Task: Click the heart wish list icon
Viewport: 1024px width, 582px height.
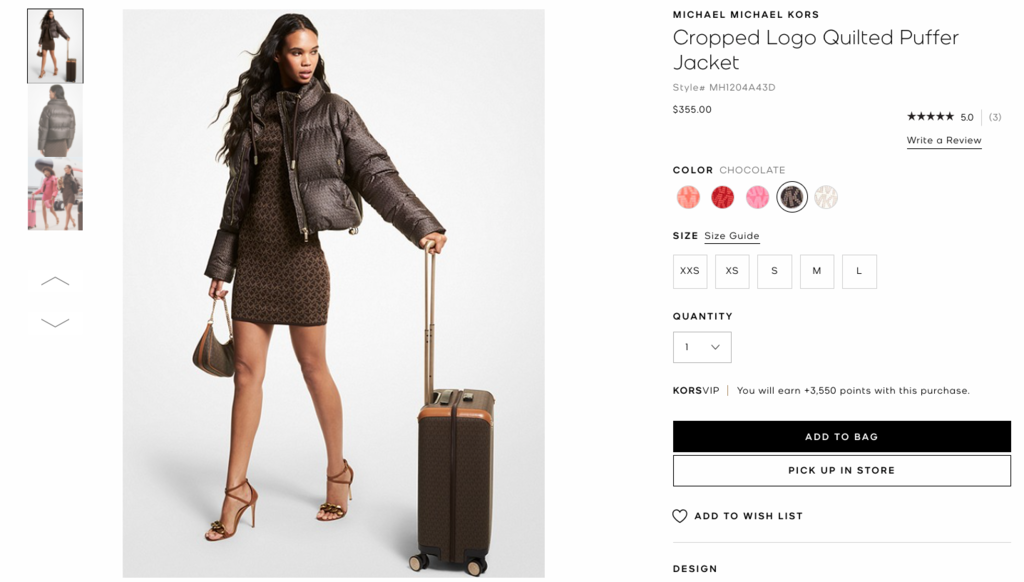Action: (x=679, y=516)
